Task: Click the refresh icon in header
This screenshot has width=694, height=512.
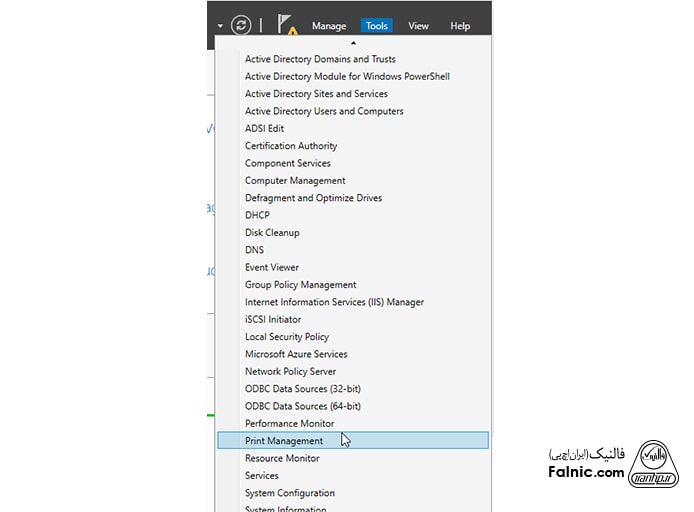Action: point(240,25)
